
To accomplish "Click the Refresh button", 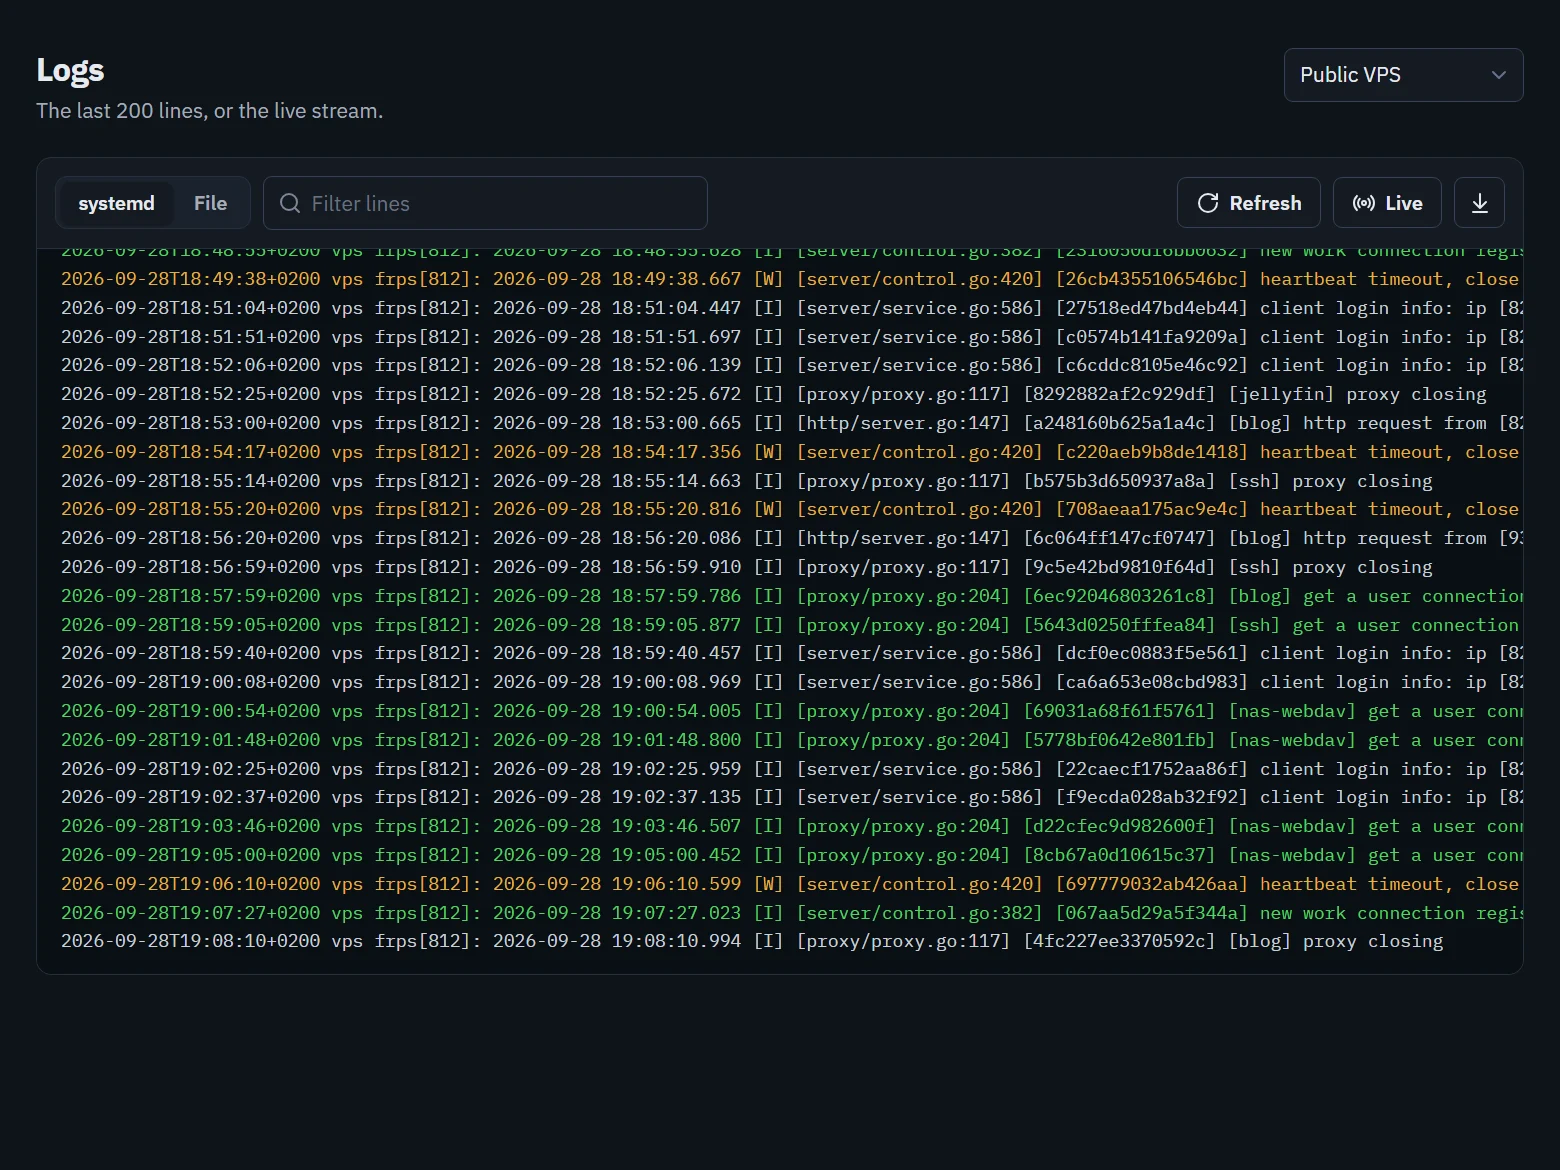I will 1248,203.
